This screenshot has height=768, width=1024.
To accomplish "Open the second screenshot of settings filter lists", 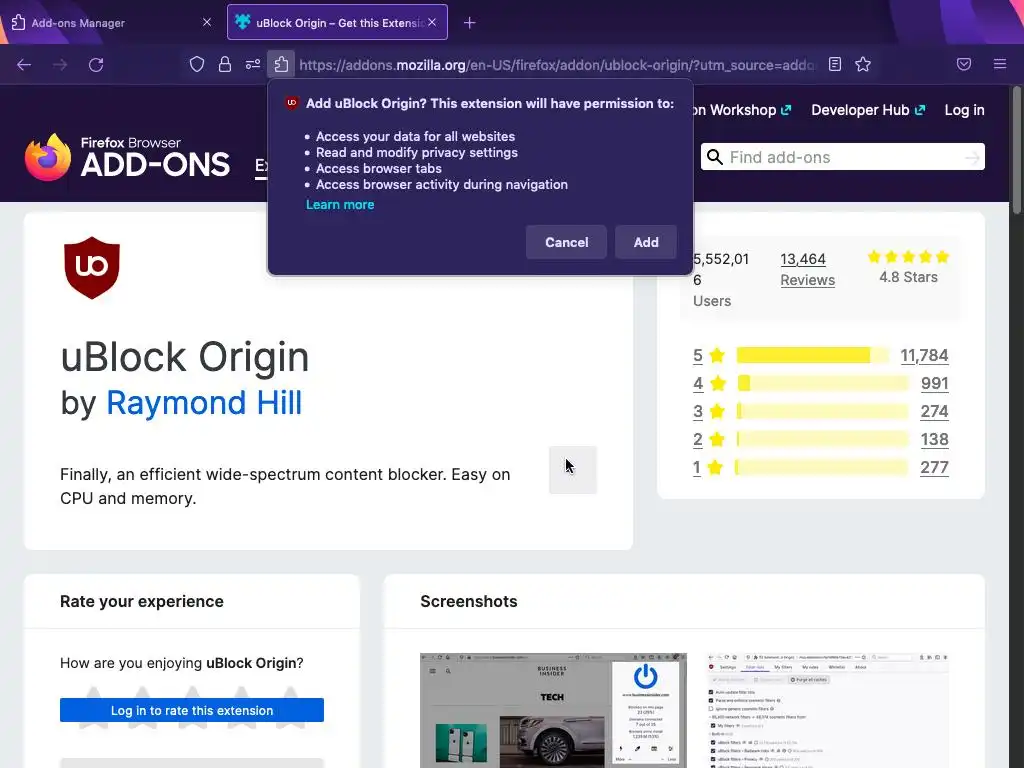I will click(x=828, y=711).
